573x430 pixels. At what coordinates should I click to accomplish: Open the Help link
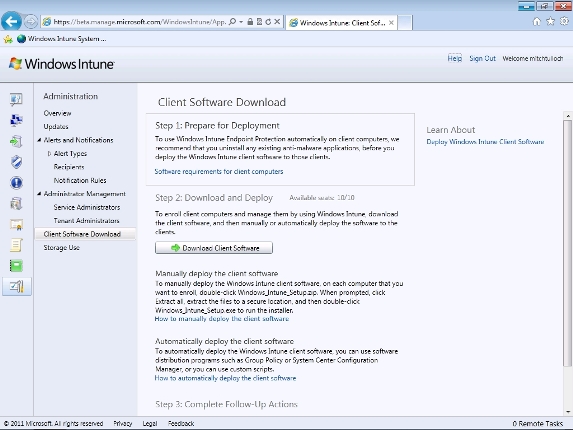click(455, 58)
